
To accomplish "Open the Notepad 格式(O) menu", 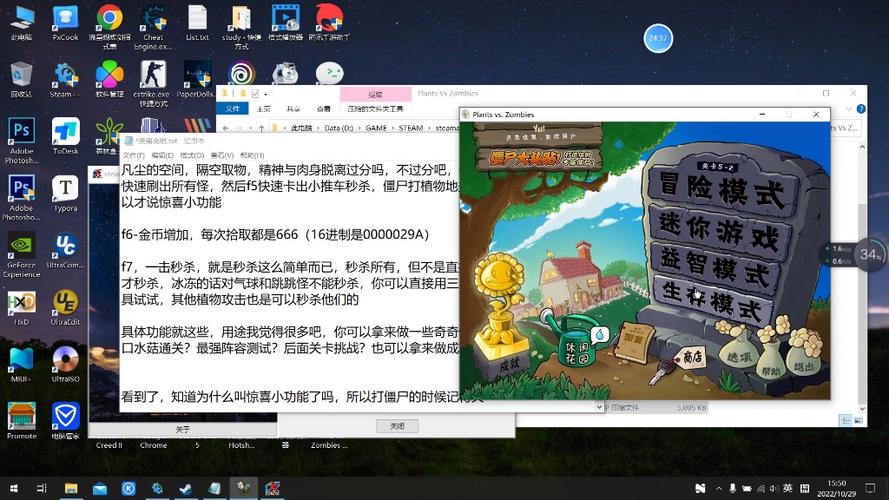I will click(x=189, y=156).
